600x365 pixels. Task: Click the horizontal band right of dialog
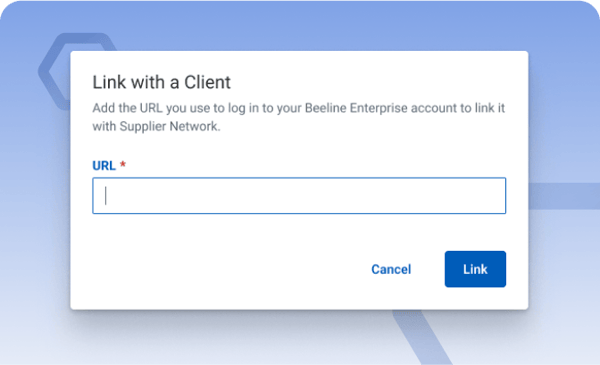tap(564, 196)
